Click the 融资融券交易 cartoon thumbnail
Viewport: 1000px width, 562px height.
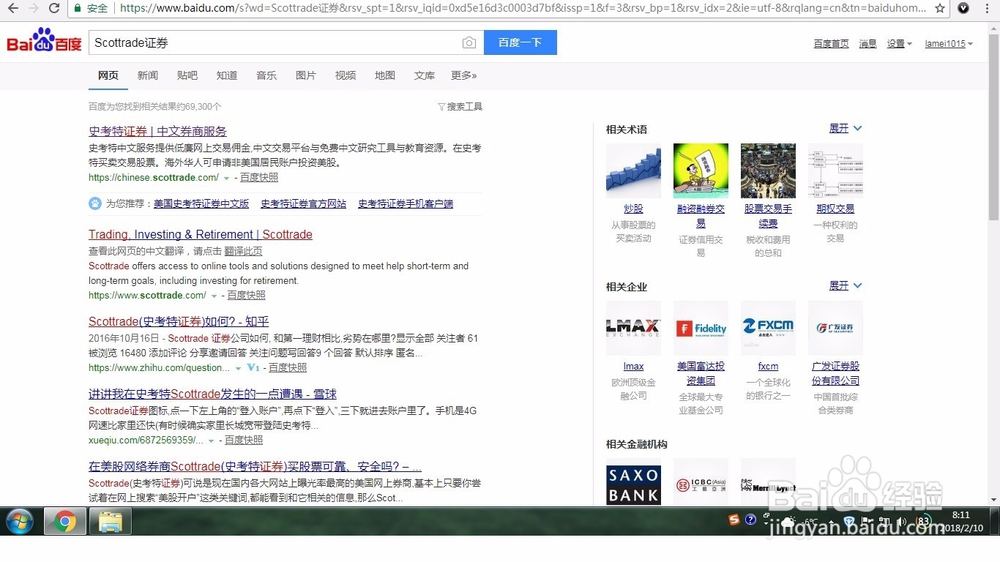pyautogui.click(x=700, y=170)
